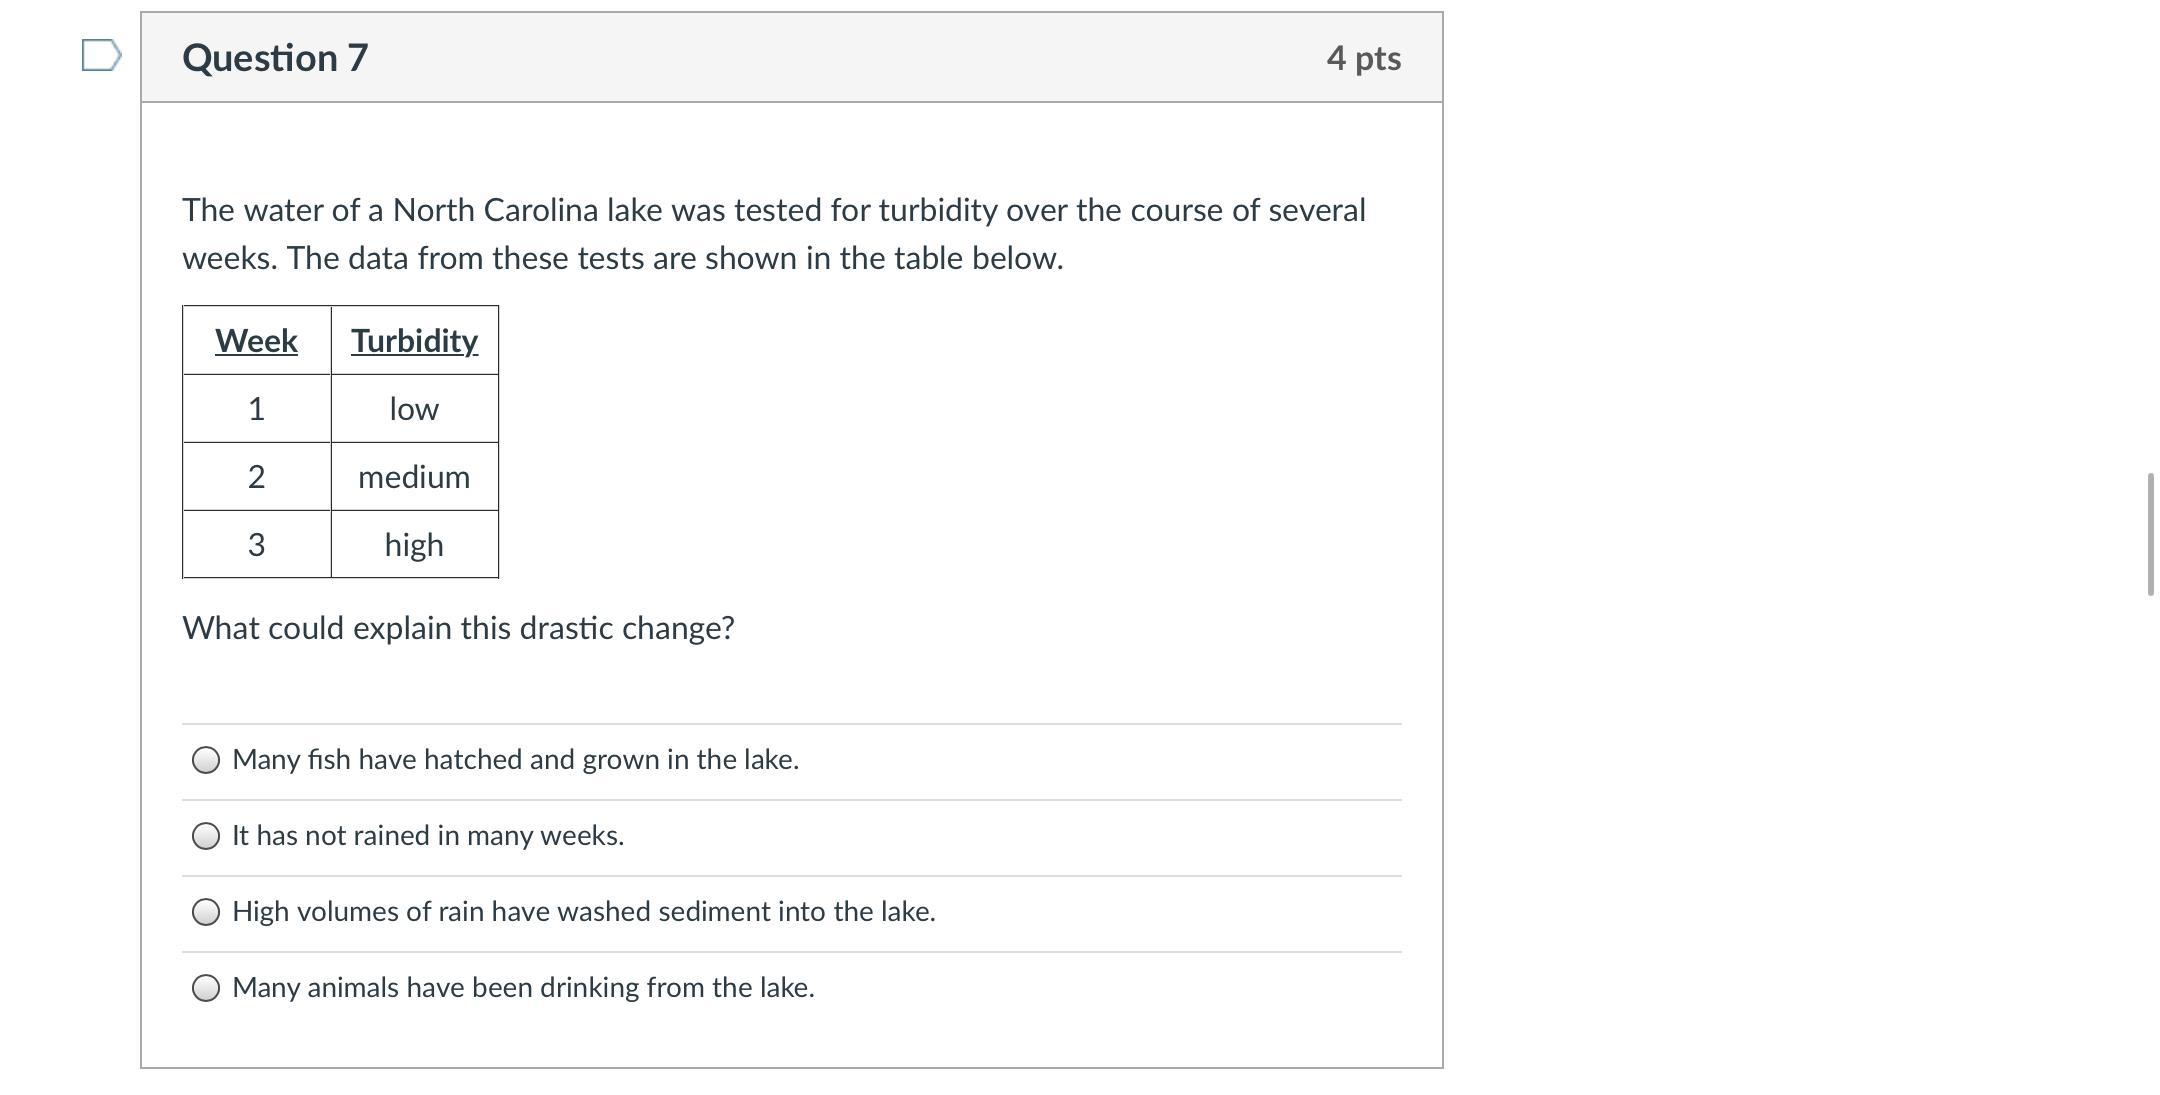Click the underlined 'Week' table header

click(x=256, y=341)
